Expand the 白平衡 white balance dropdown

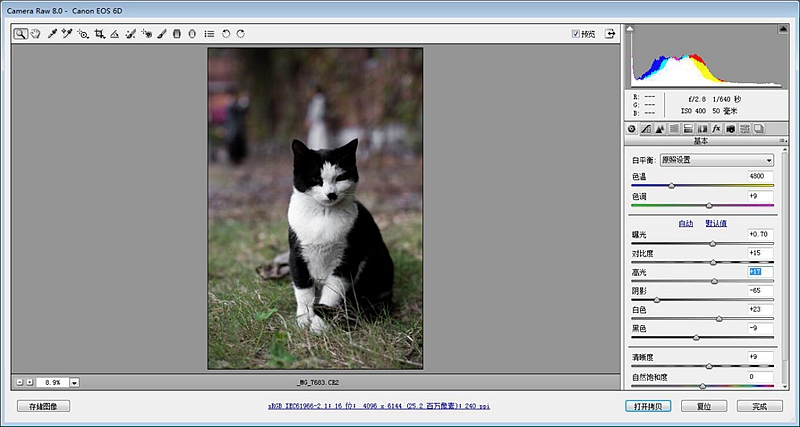pyautogui.click(x=717, y=160)
